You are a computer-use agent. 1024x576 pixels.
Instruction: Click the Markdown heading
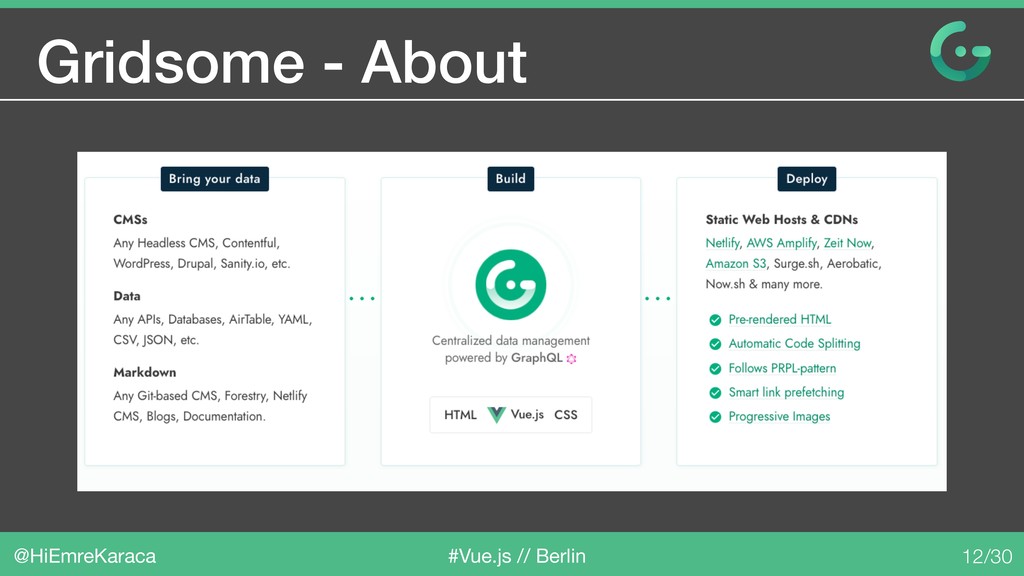tap(144, 372)
